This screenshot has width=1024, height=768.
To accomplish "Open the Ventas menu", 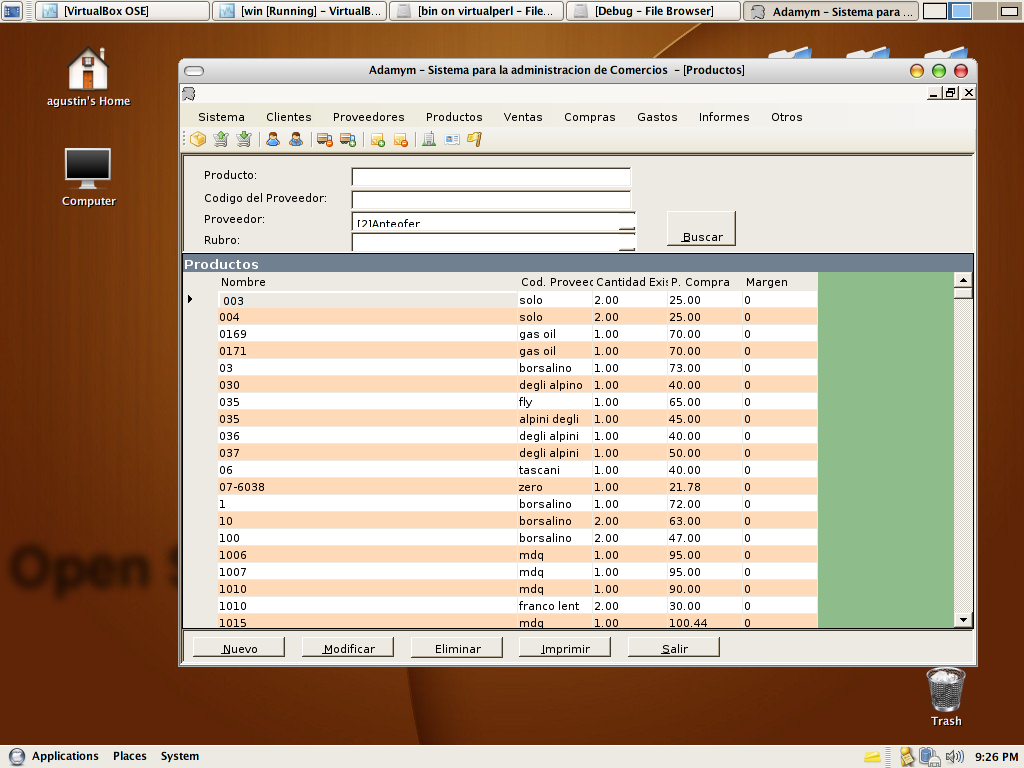I will tap(522, 117).
